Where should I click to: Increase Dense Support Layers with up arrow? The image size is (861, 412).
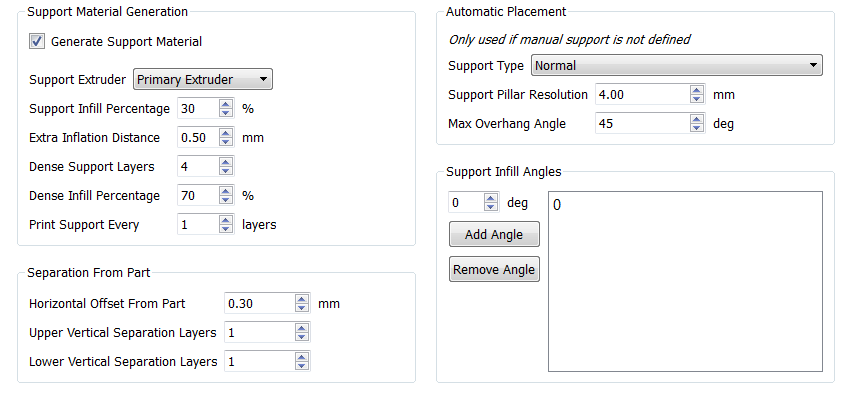coord(226,162)
